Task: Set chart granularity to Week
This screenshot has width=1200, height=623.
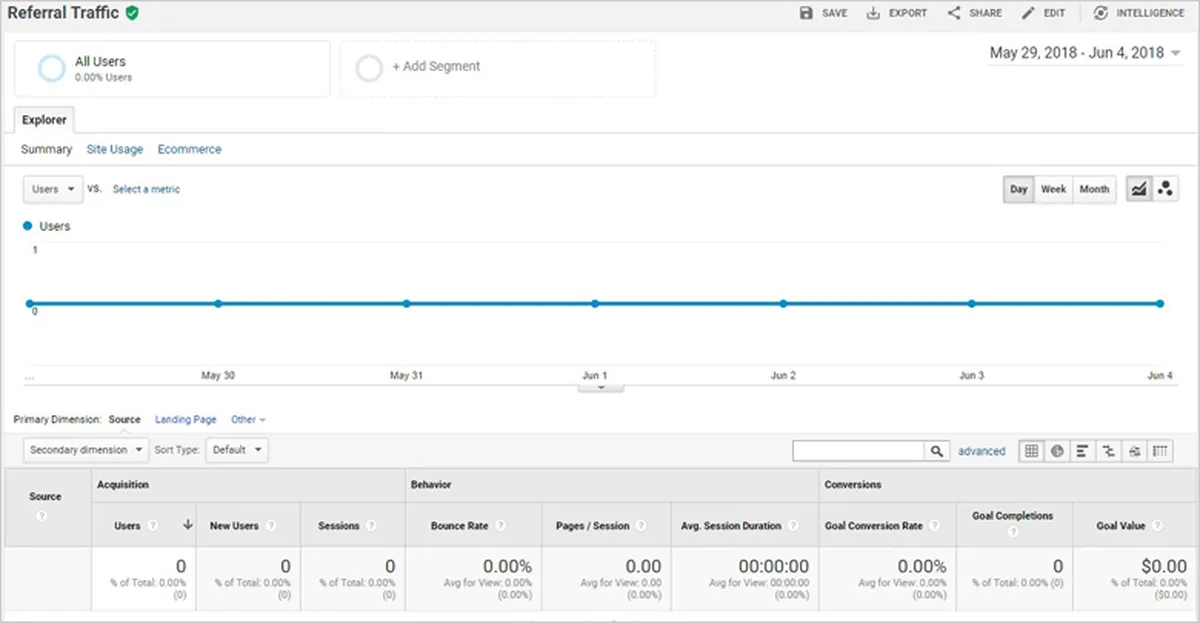Action: 1053,189
